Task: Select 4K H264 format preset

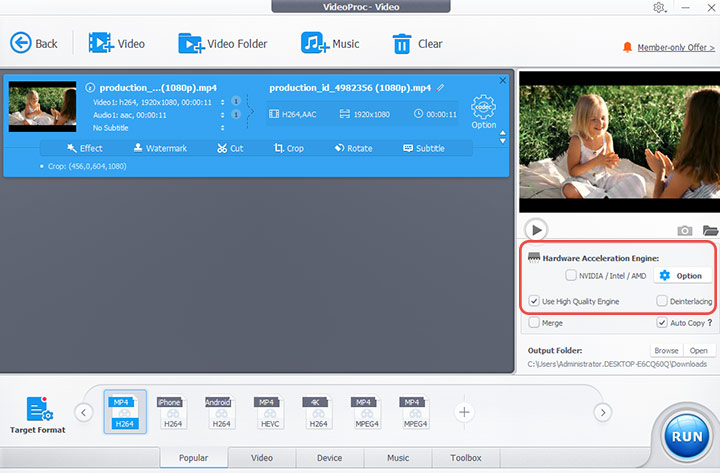Action: pos(318,412)
